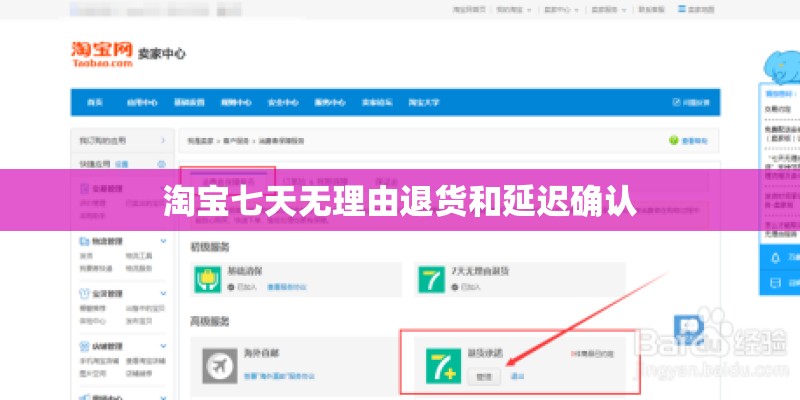This screenshot has height=400, width=800.
Task: Select 首页 in the blue navigation bar
Action: 95,102
